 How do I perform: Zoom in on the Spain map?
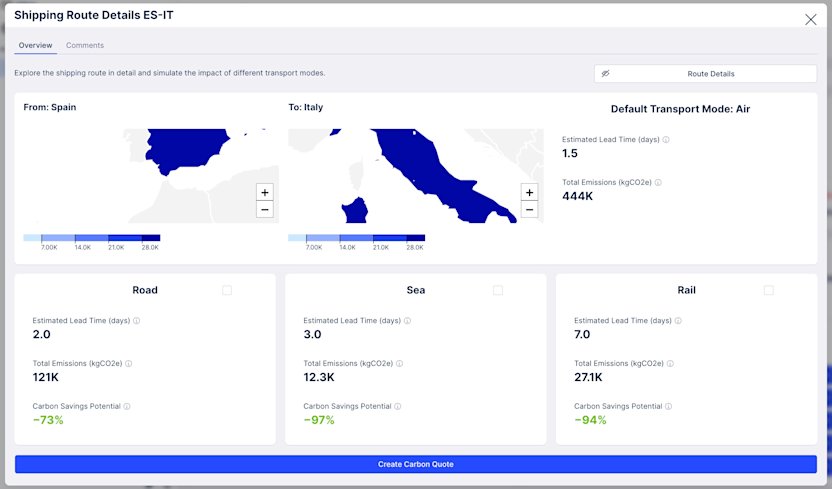point(265,193)
